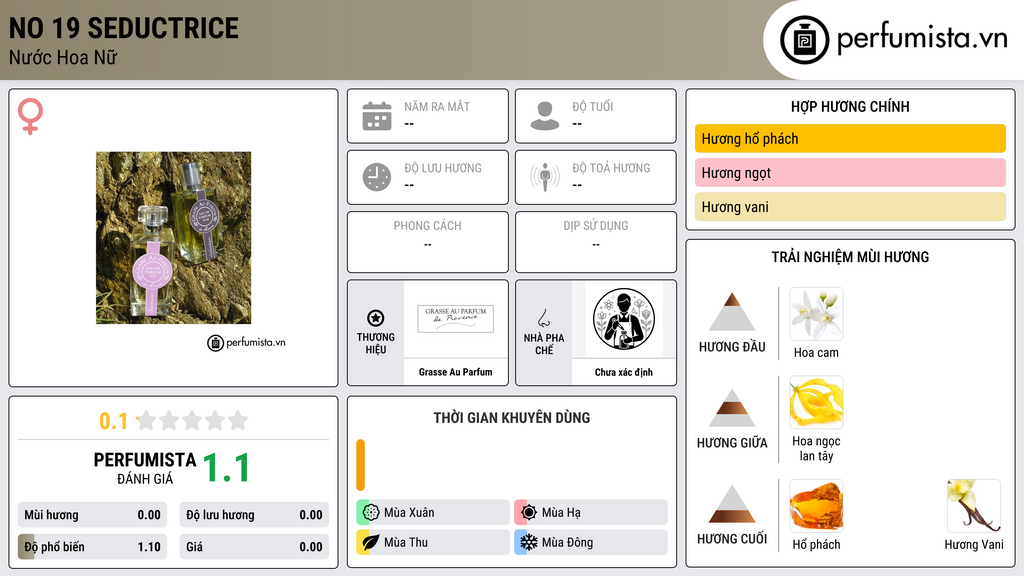Screen dimensions: 1024x576
Task: Click the nose icon above Nhà pha chế
Action: click(x=543, y=318)
